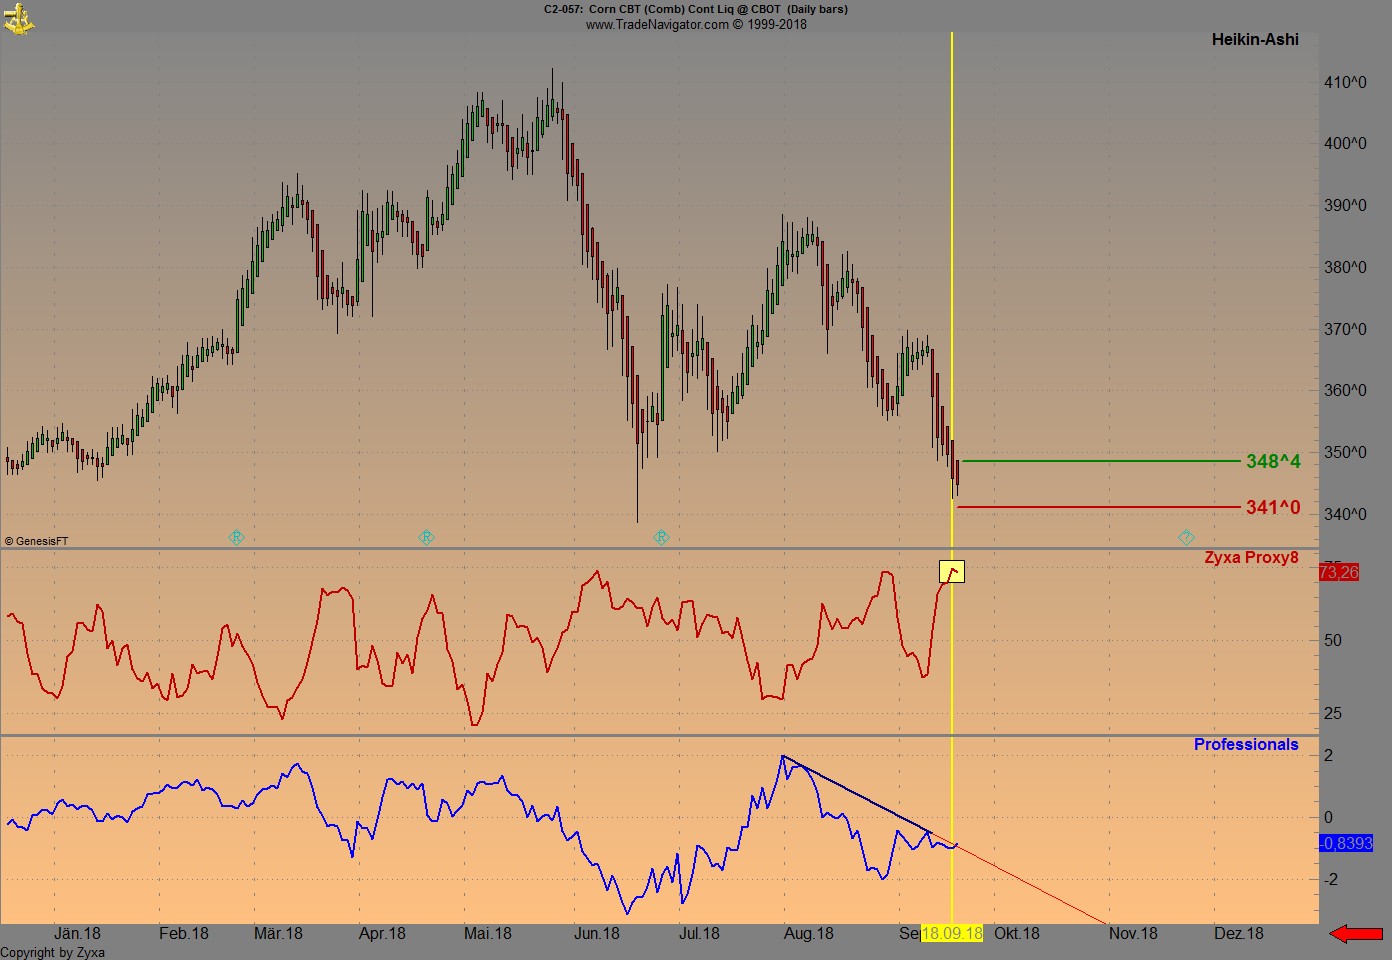The image size is (1392, 960).
Task: Click the Aug.18 date axis label
Action: 809,933
